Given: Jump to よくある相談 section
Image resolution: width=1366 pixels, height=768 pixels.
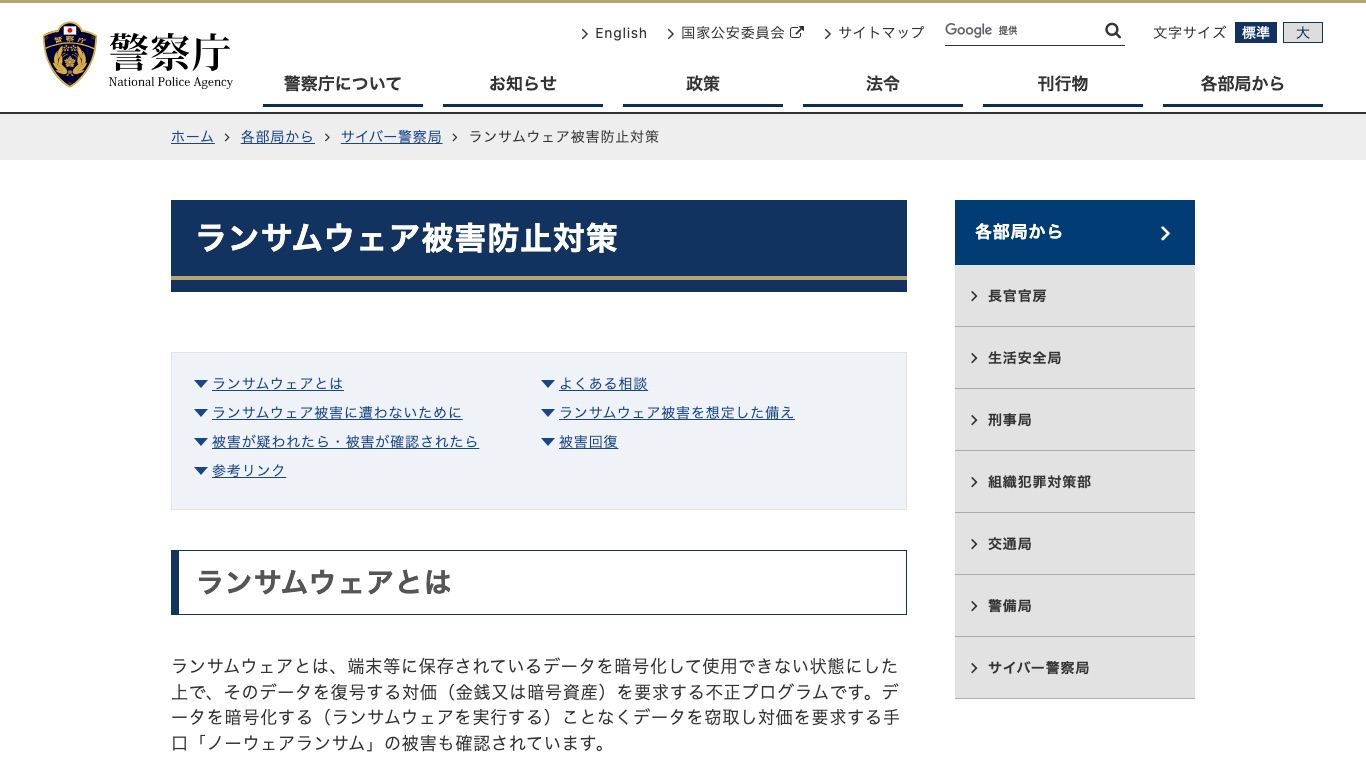Looking at the screenshot, I should [x=603, y=384].
